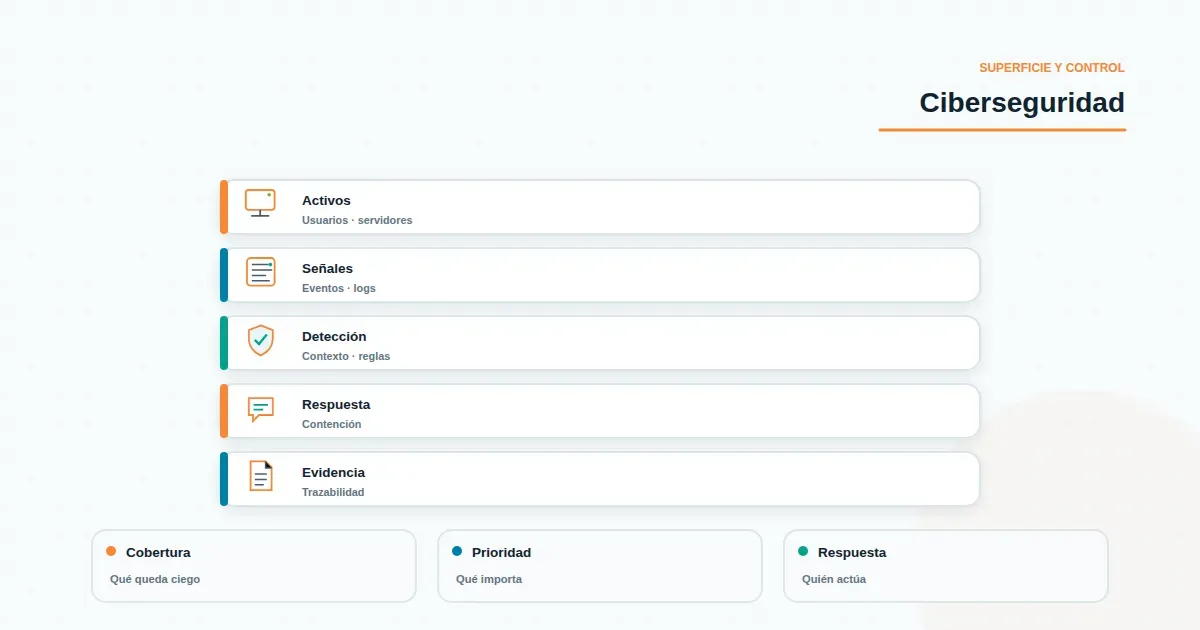Click the 'Contexto · reglas' subtitle

346,356
